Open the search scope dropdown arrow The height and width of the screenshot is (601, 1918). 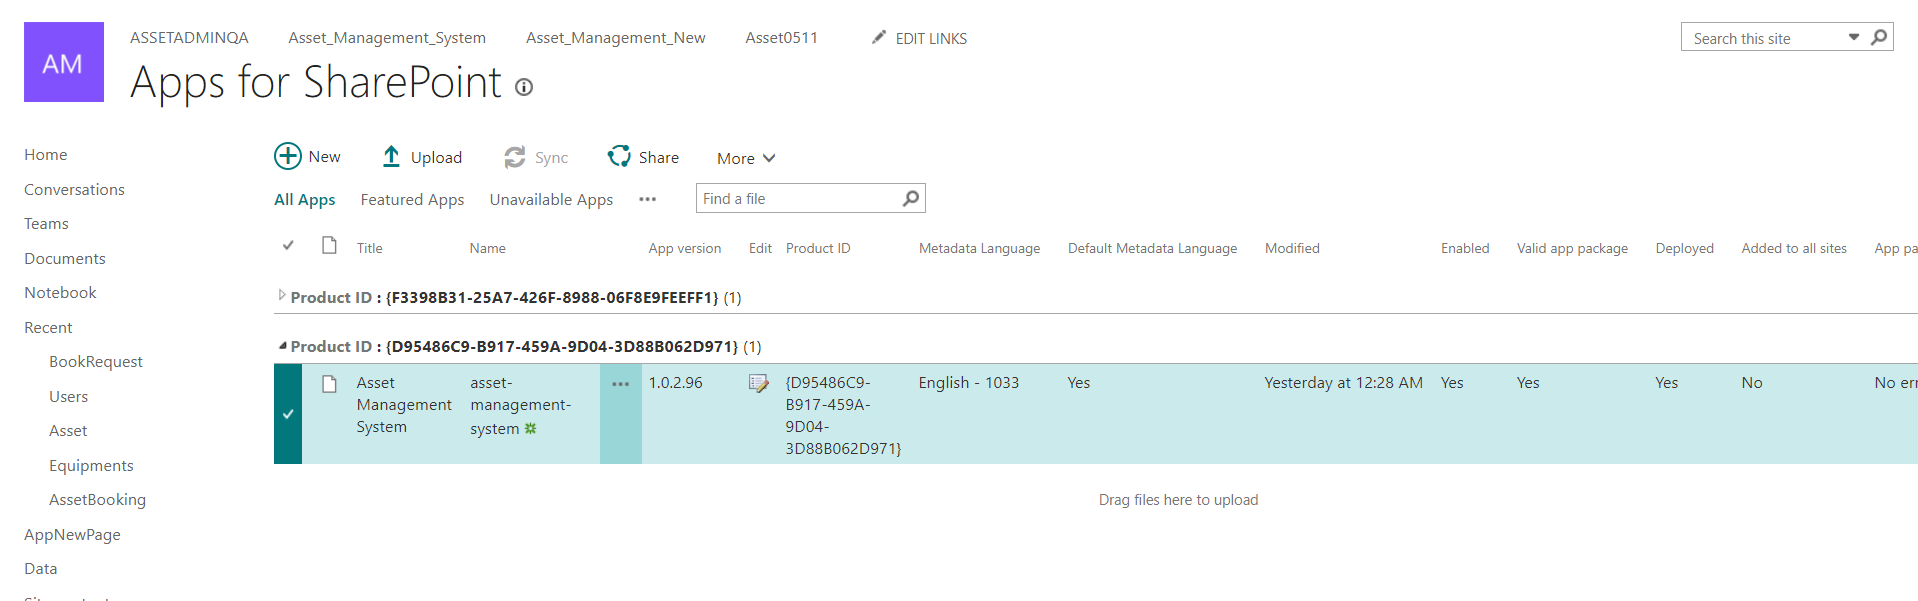[x=1853, y=37]
